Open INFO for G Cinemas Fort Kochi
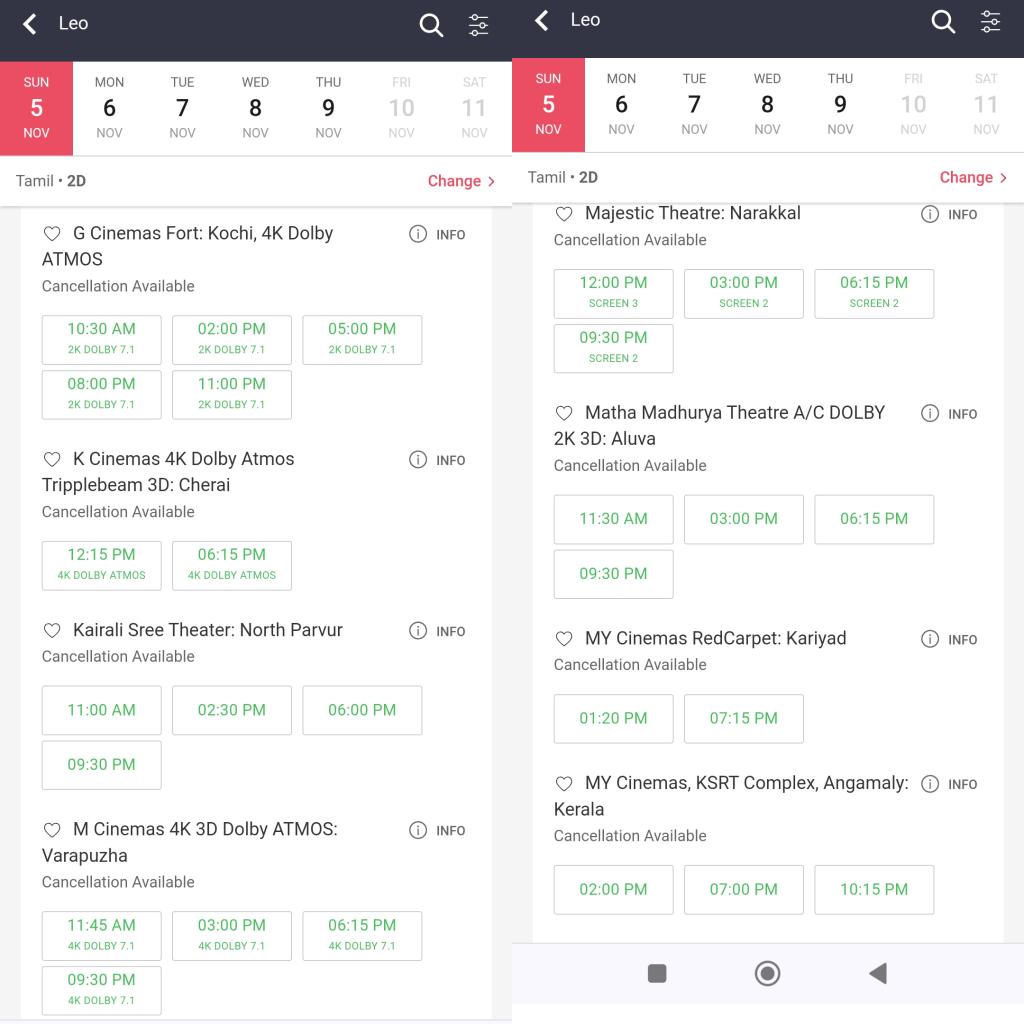 click(438, 234)
